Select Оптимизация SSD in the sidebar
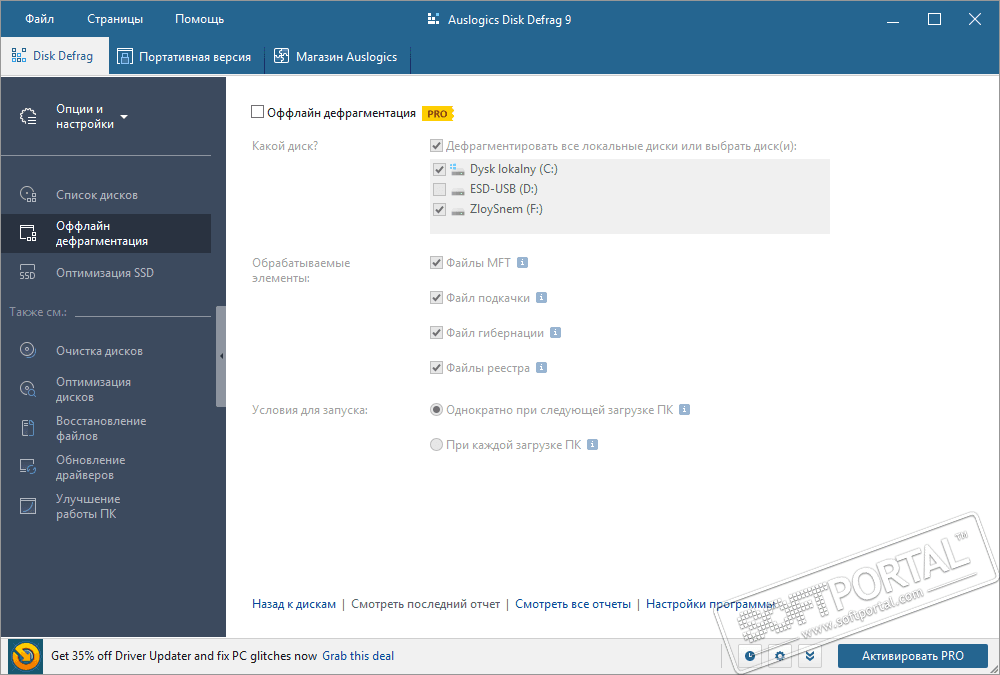Screen dimensions: 1000x675 pos(106,272)
